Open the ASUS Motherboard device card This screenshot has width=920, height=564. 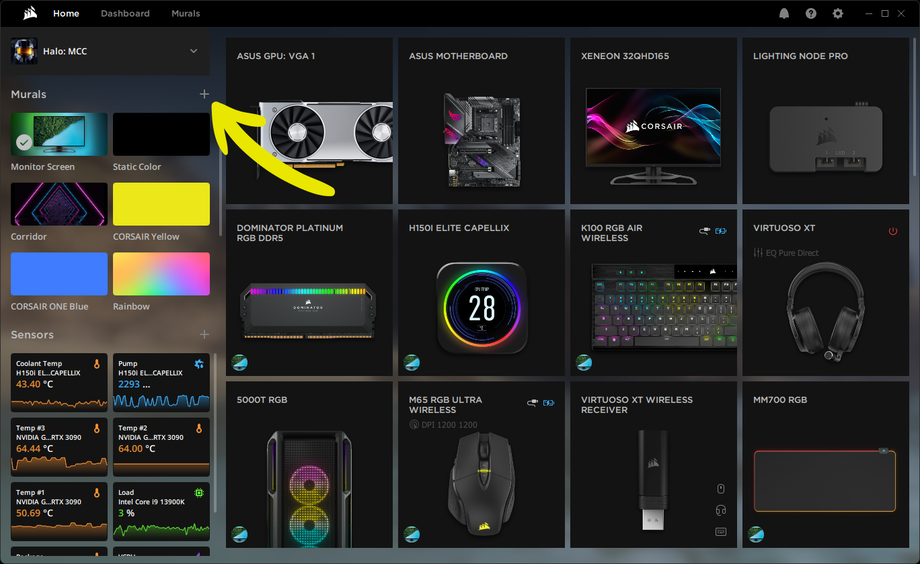pos(481,121)
